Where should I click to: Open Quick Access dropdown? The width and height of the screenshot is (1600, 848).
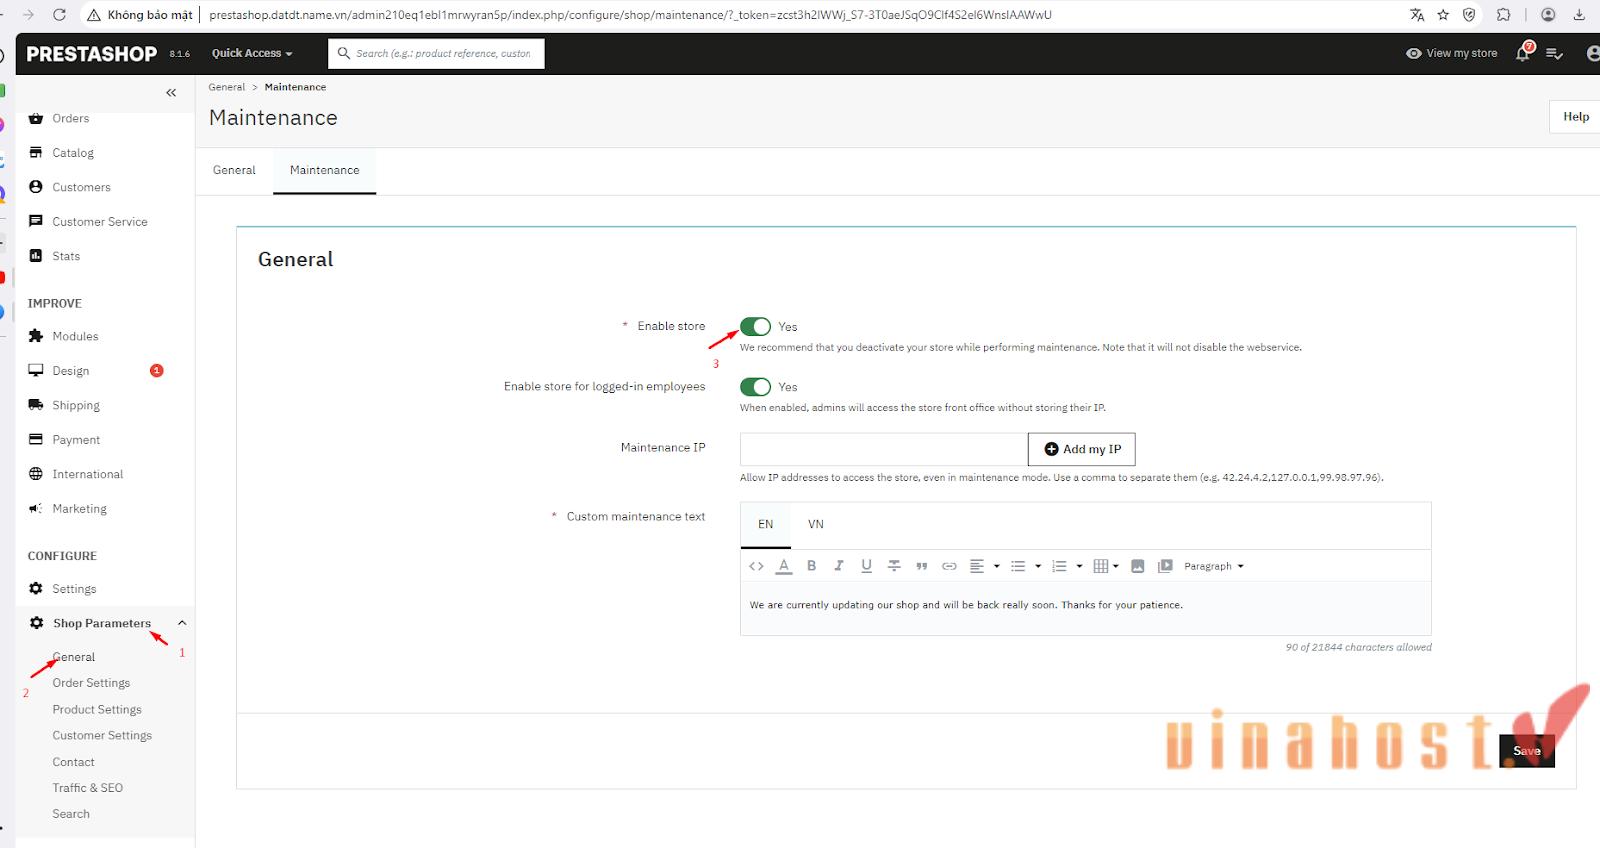coord(252,53)
